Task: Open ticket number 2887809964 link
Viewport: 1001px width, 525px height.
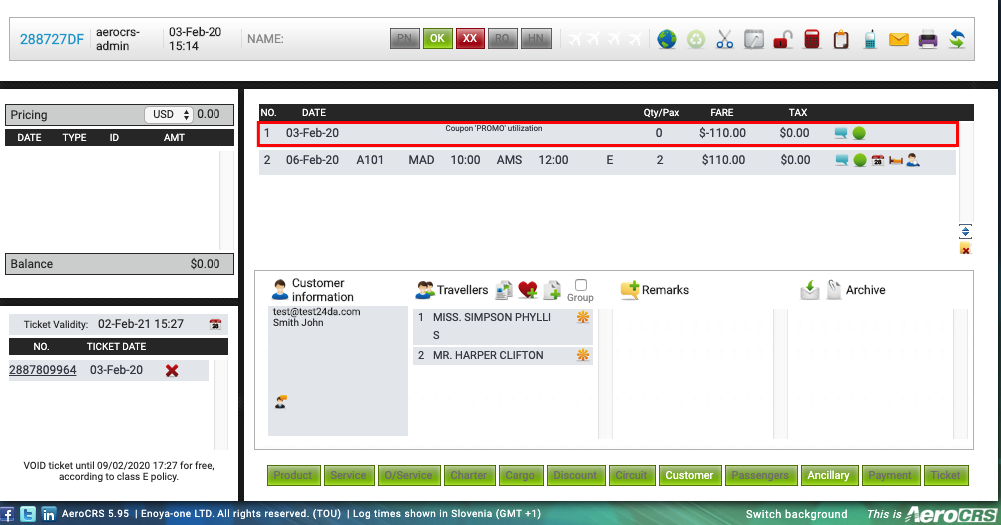Action: (x=43, y=370)
